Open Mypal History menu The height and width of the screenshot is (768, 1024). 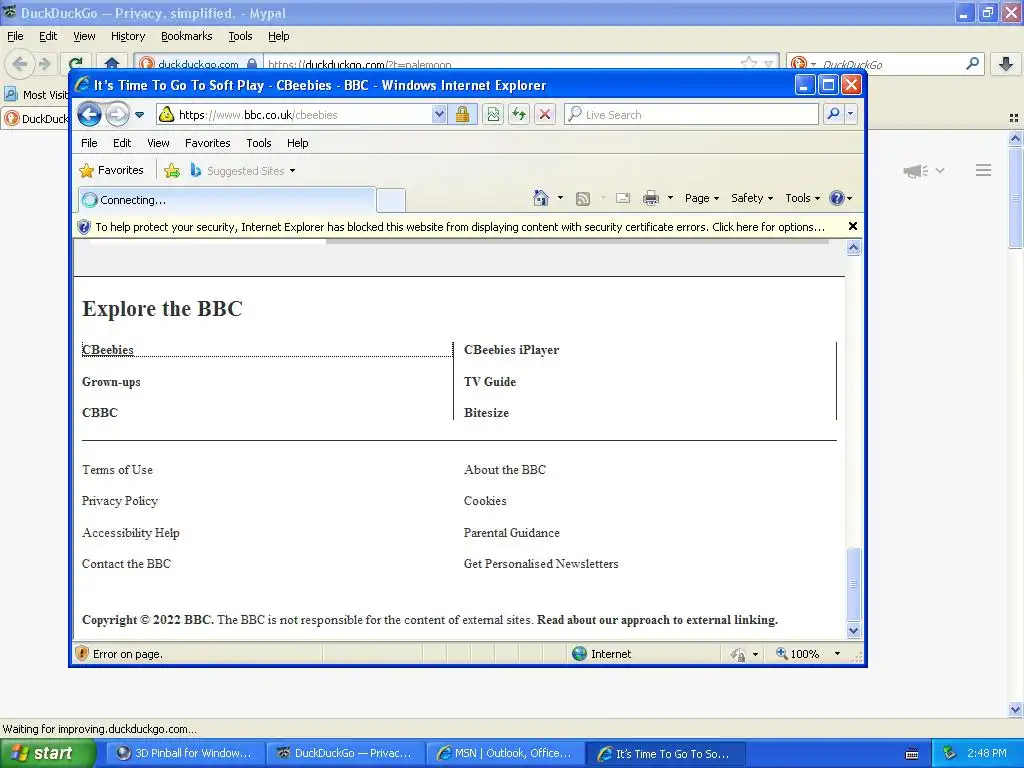click(127, 36)
